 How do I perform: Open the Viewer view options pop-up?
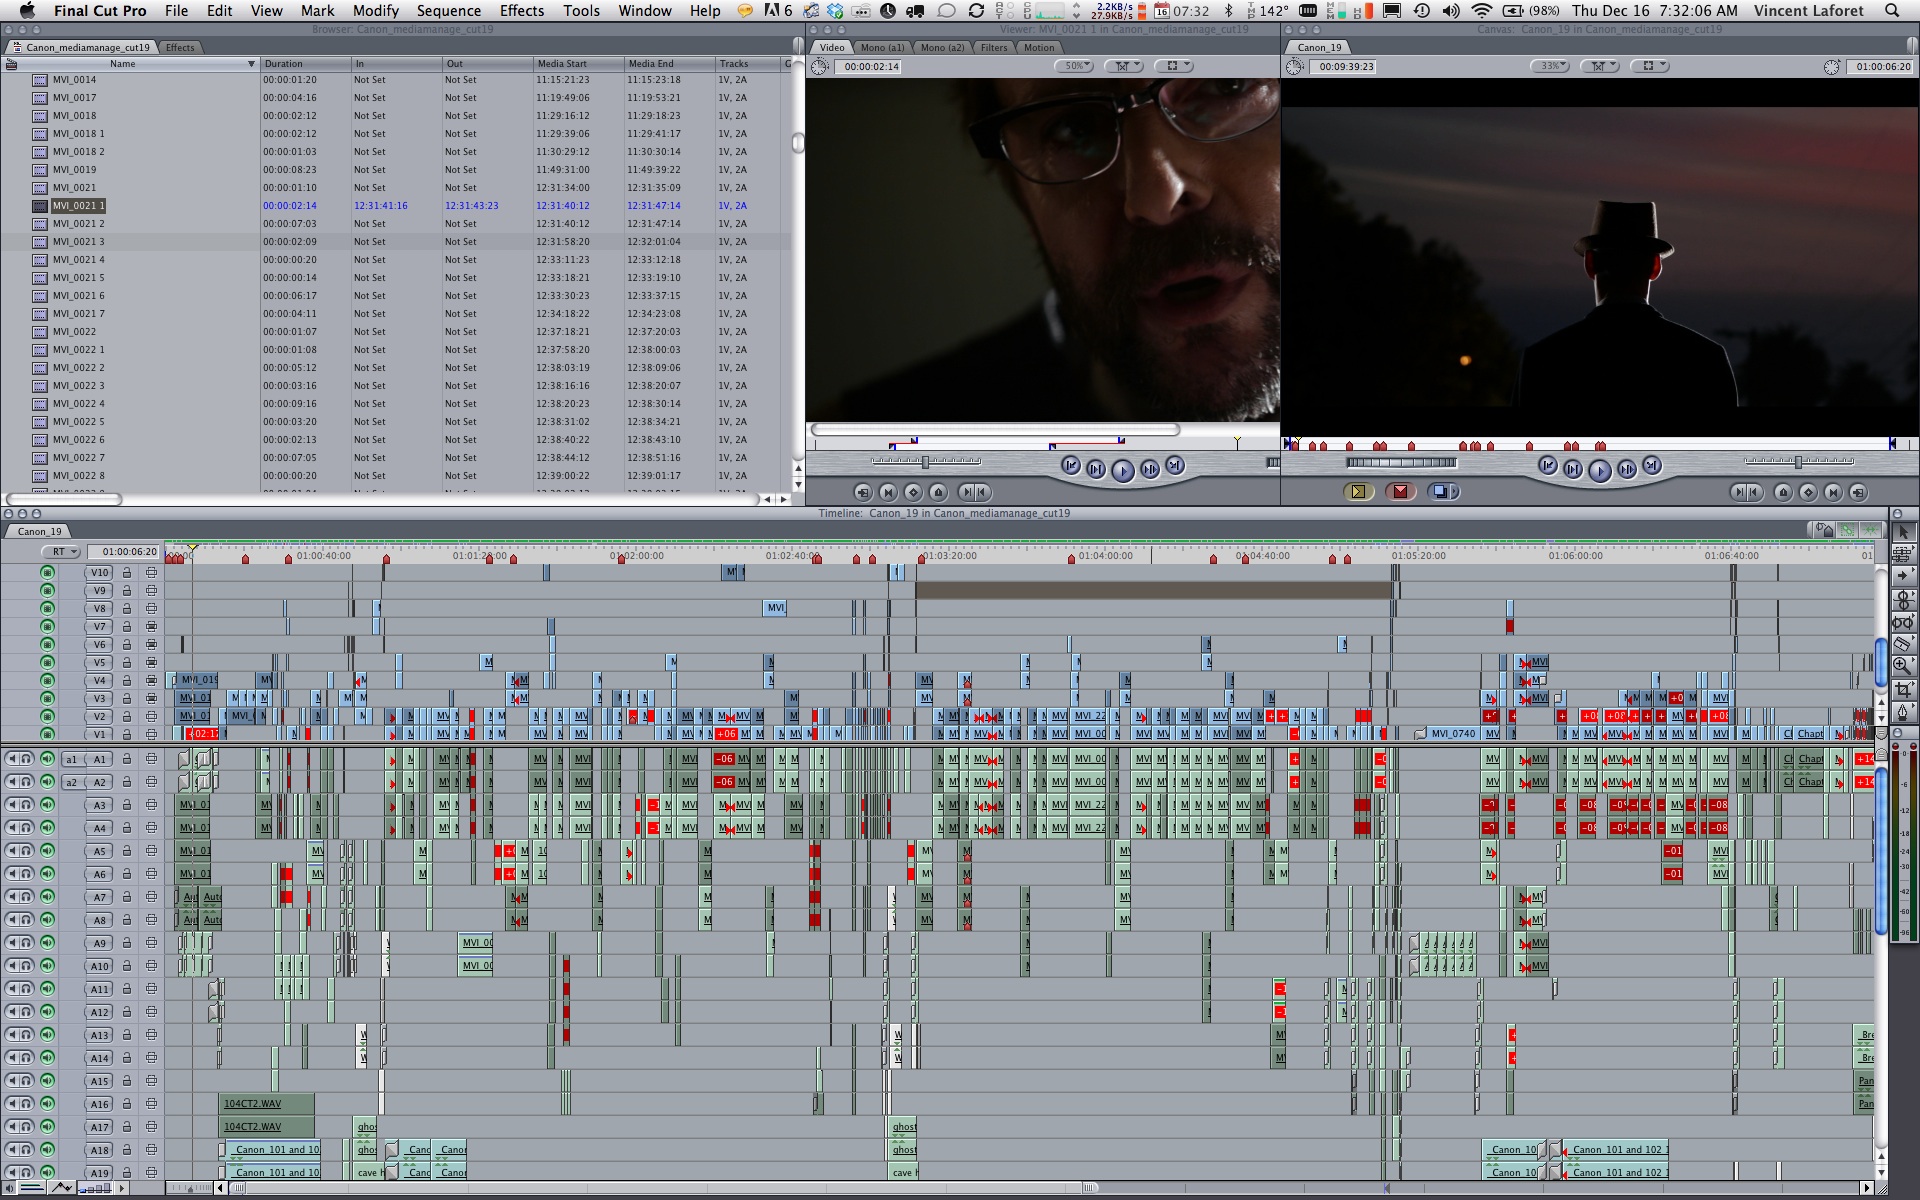point(1174,66)
